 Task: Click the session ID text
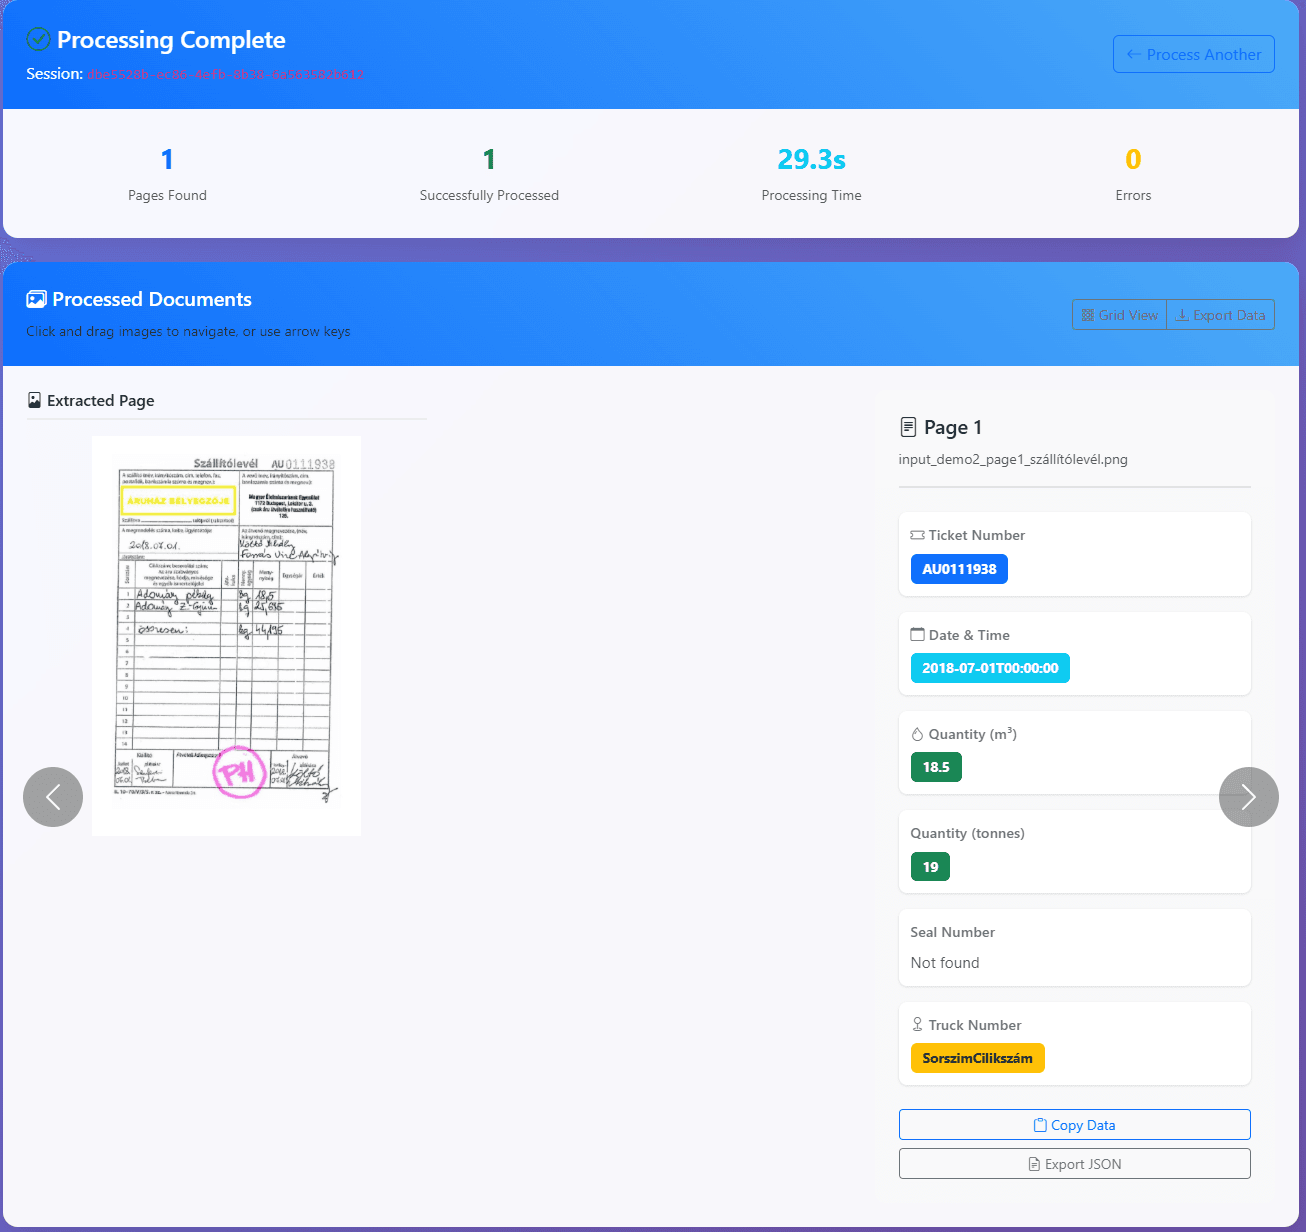click(x=225, y=75)
